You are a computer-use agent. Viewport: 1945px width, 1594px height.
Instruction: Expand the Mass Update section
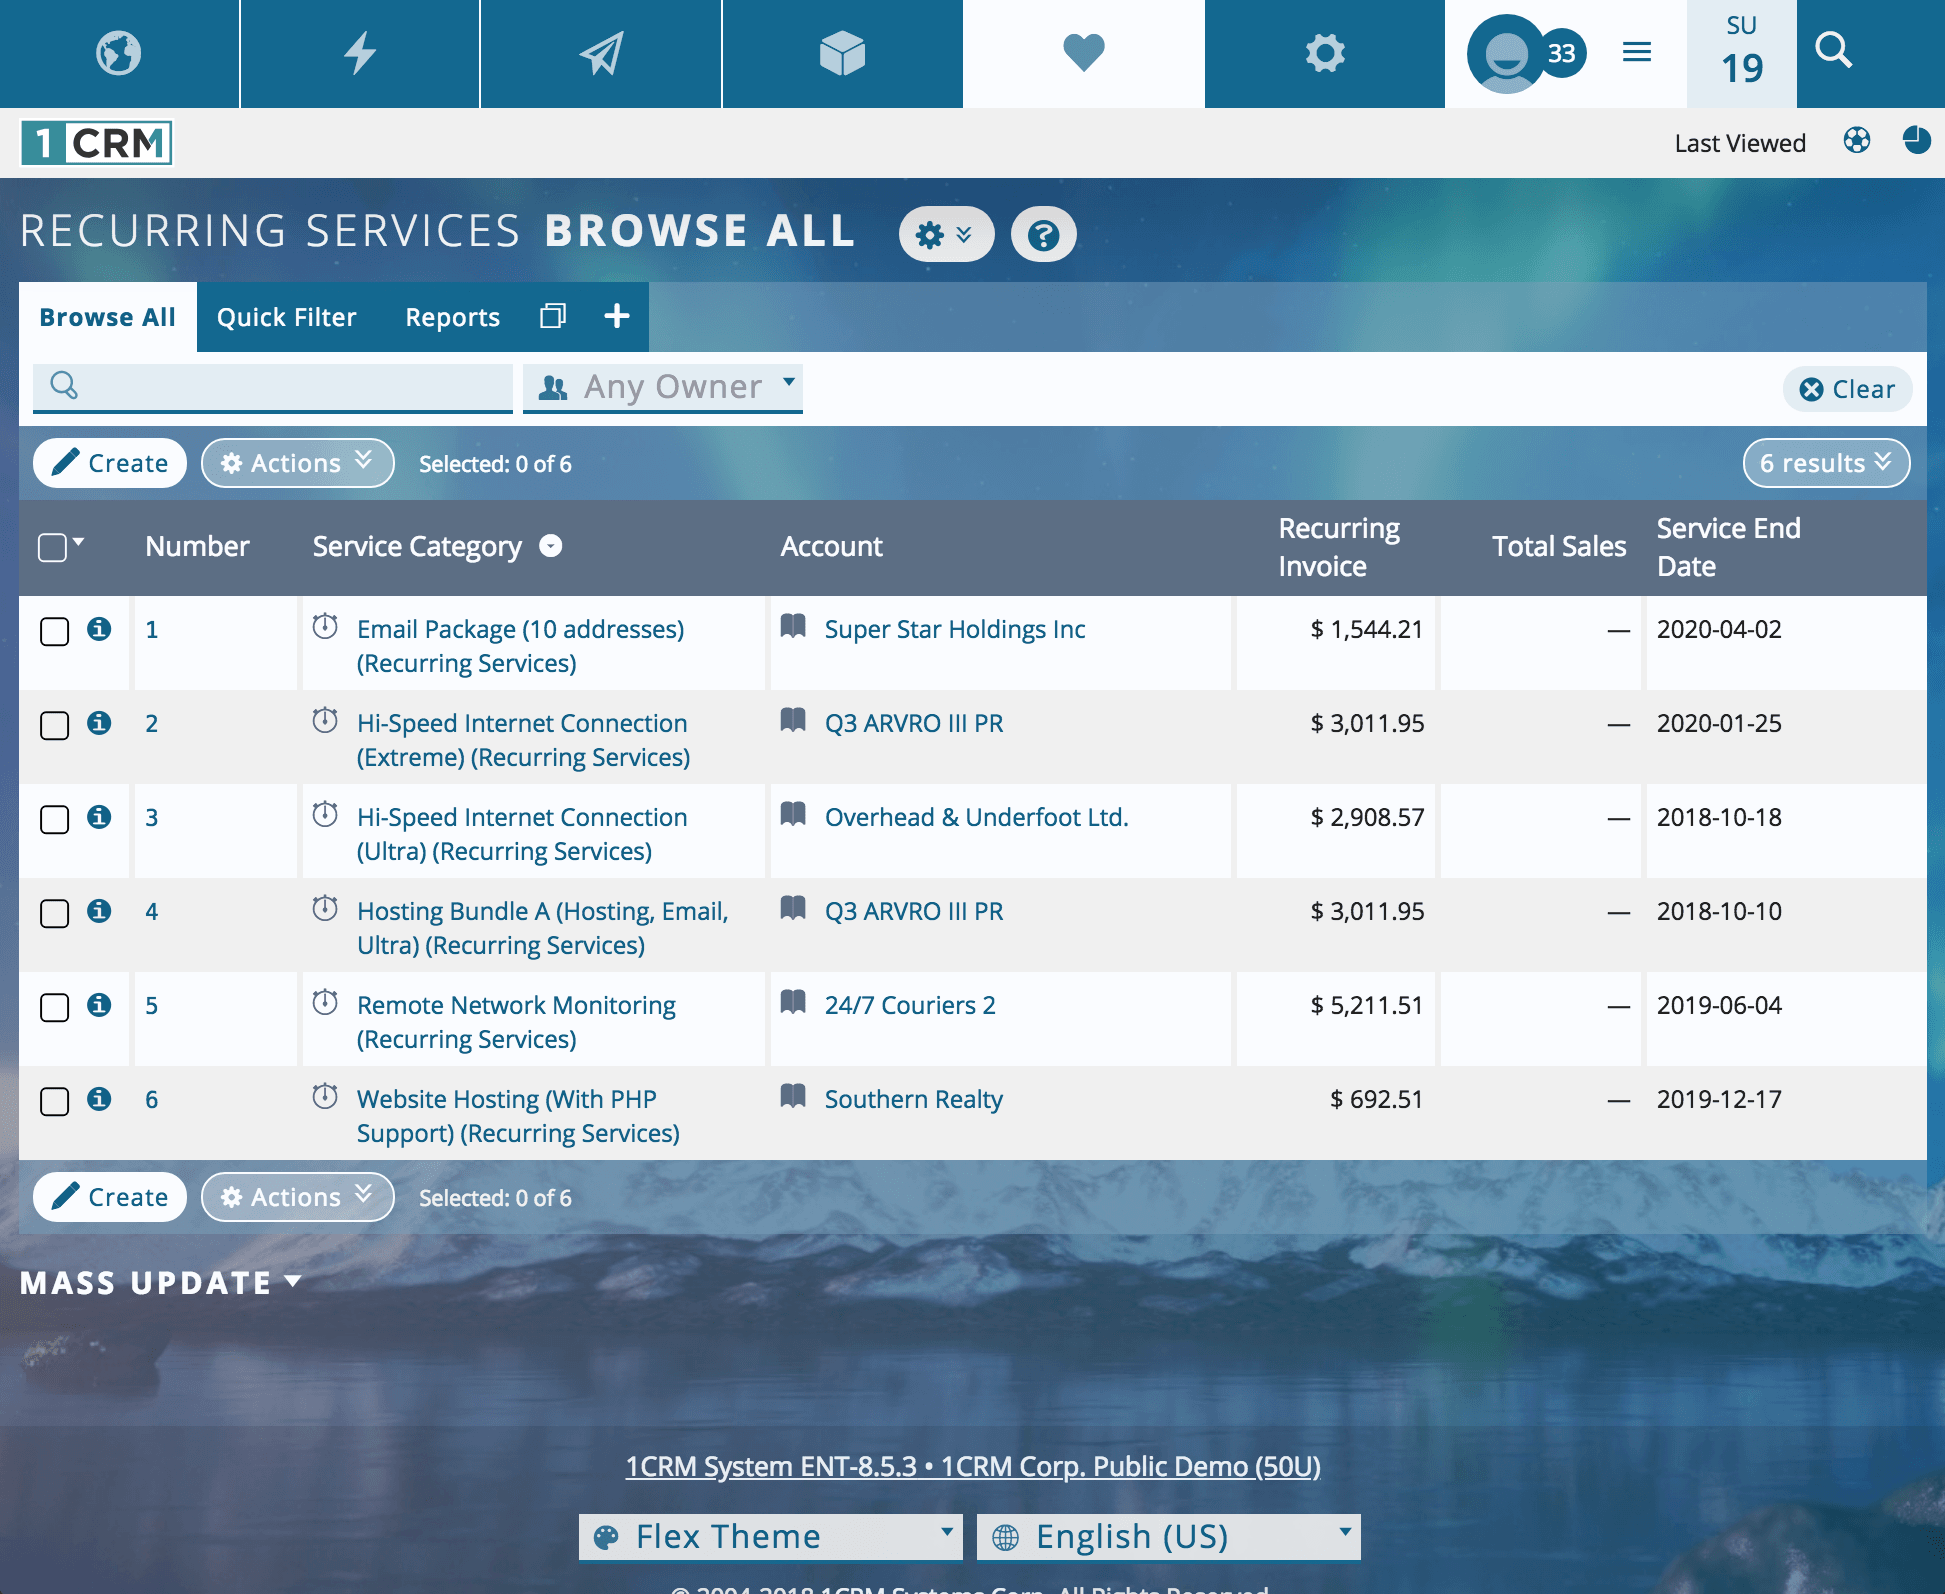[160, 1283]
